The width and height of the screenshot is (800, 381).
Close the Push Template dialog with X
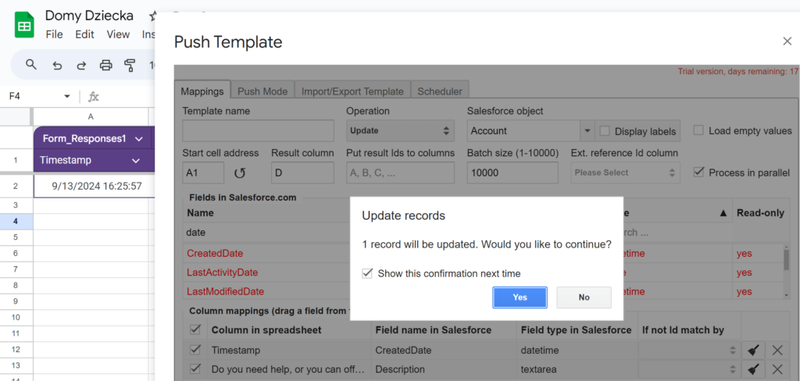787,41
